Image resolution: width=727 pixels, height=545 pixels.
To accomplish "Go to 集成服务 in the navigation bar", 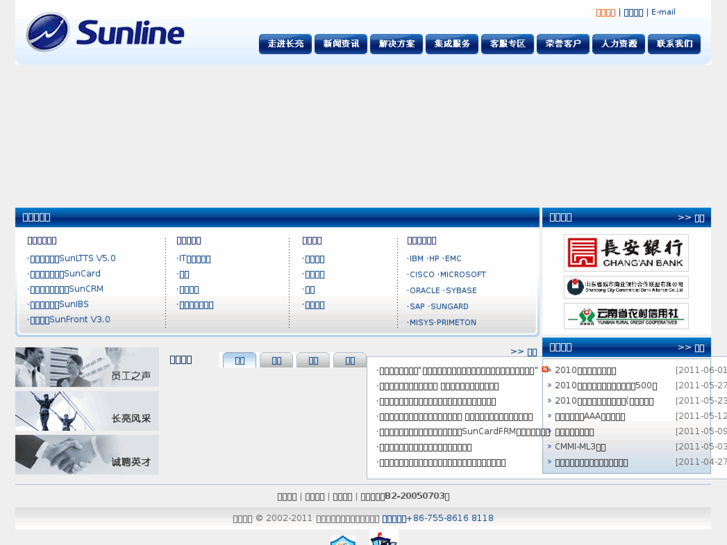I will 452,44.
